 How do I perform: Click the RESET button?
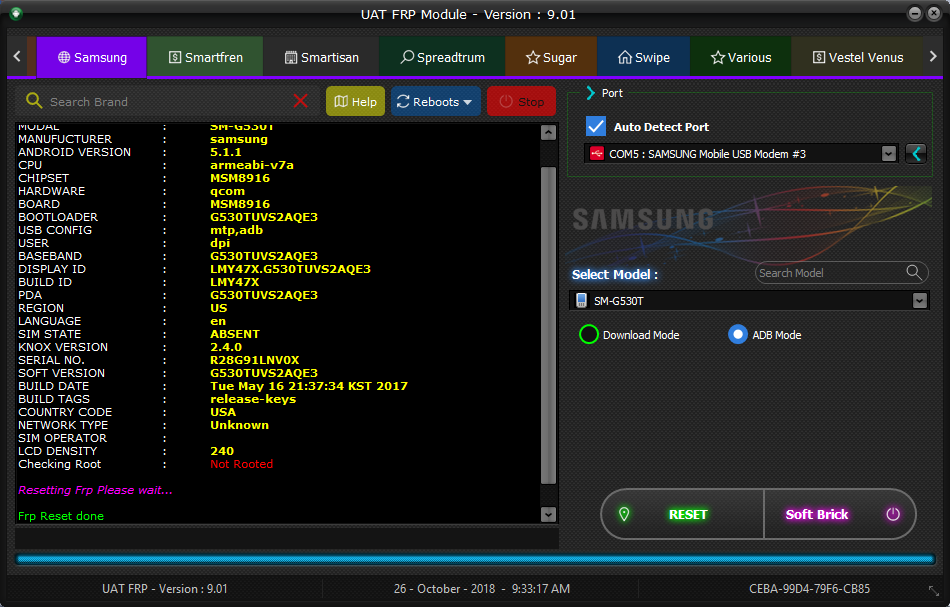pos(683,514)
